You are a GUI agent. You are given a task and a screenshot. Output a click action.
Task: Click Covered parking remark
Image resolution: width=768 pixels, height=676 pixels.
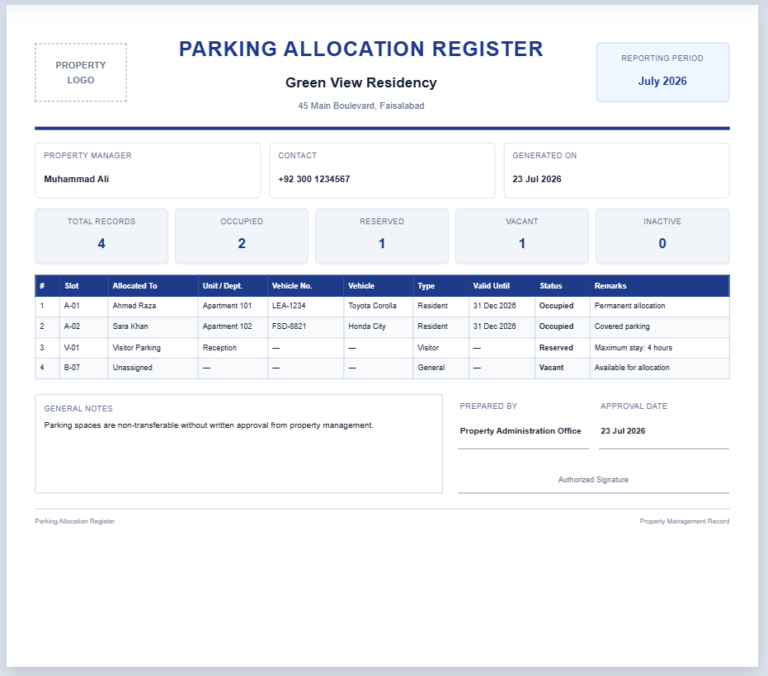pos(622,326)
